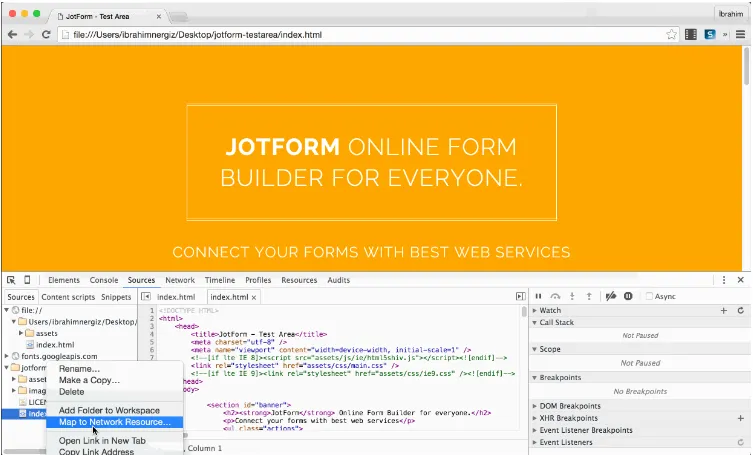Viewport: 753px width, 455px height.
Task: Bookmark the page with the star icon
Action: (x=671, y=35)
